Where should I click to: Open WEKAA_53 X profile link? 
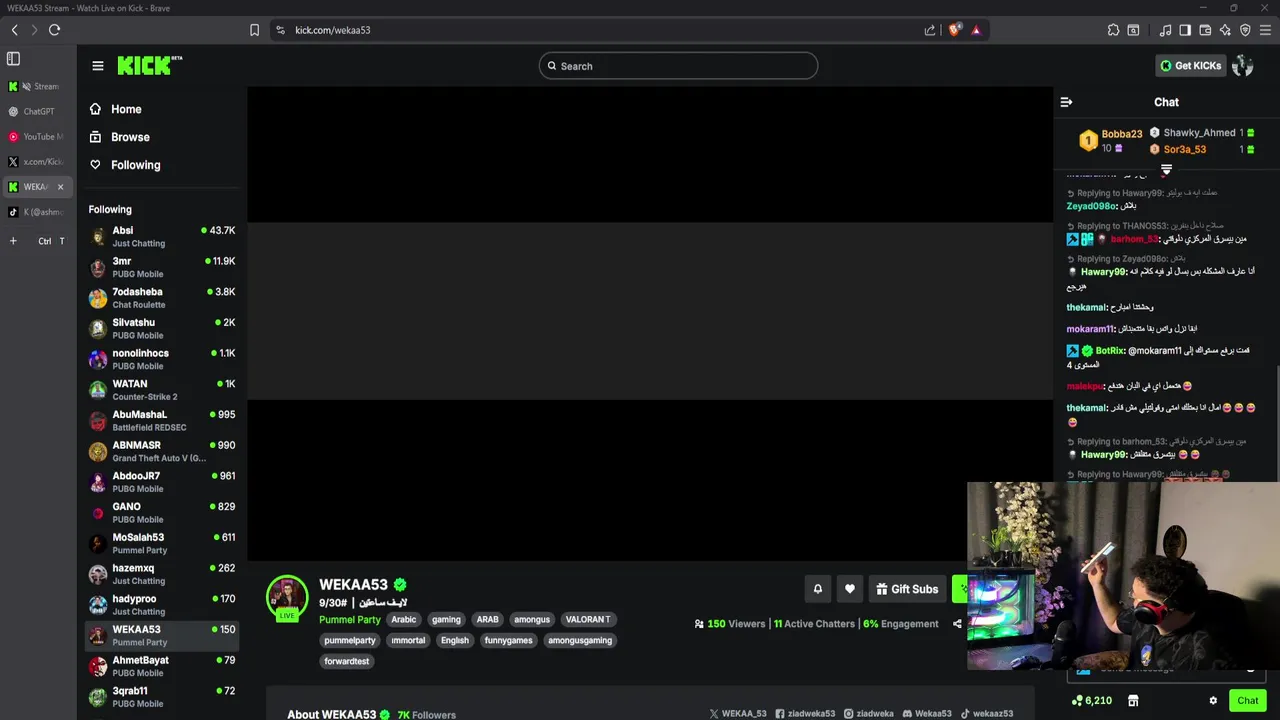point(738,714)
